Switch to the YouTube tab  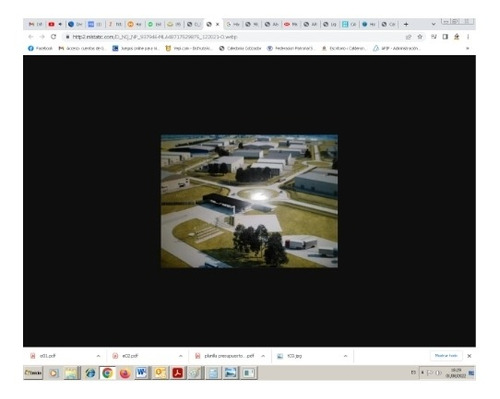pyautogui.click(x=55, y=24)
